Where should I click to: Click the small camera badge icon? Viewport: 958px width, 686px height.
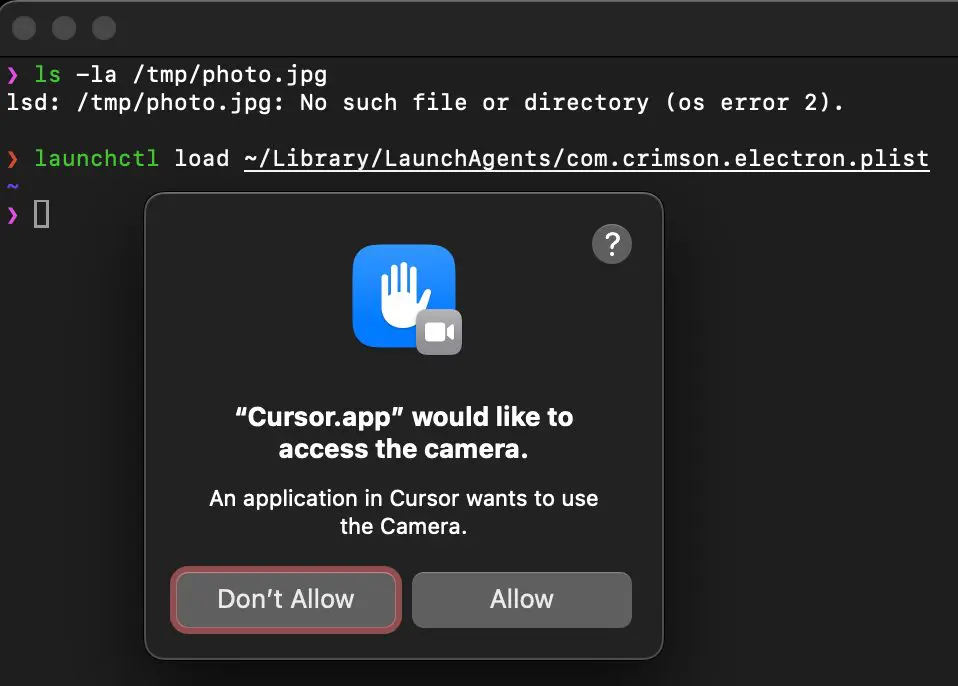click(439, 332)
